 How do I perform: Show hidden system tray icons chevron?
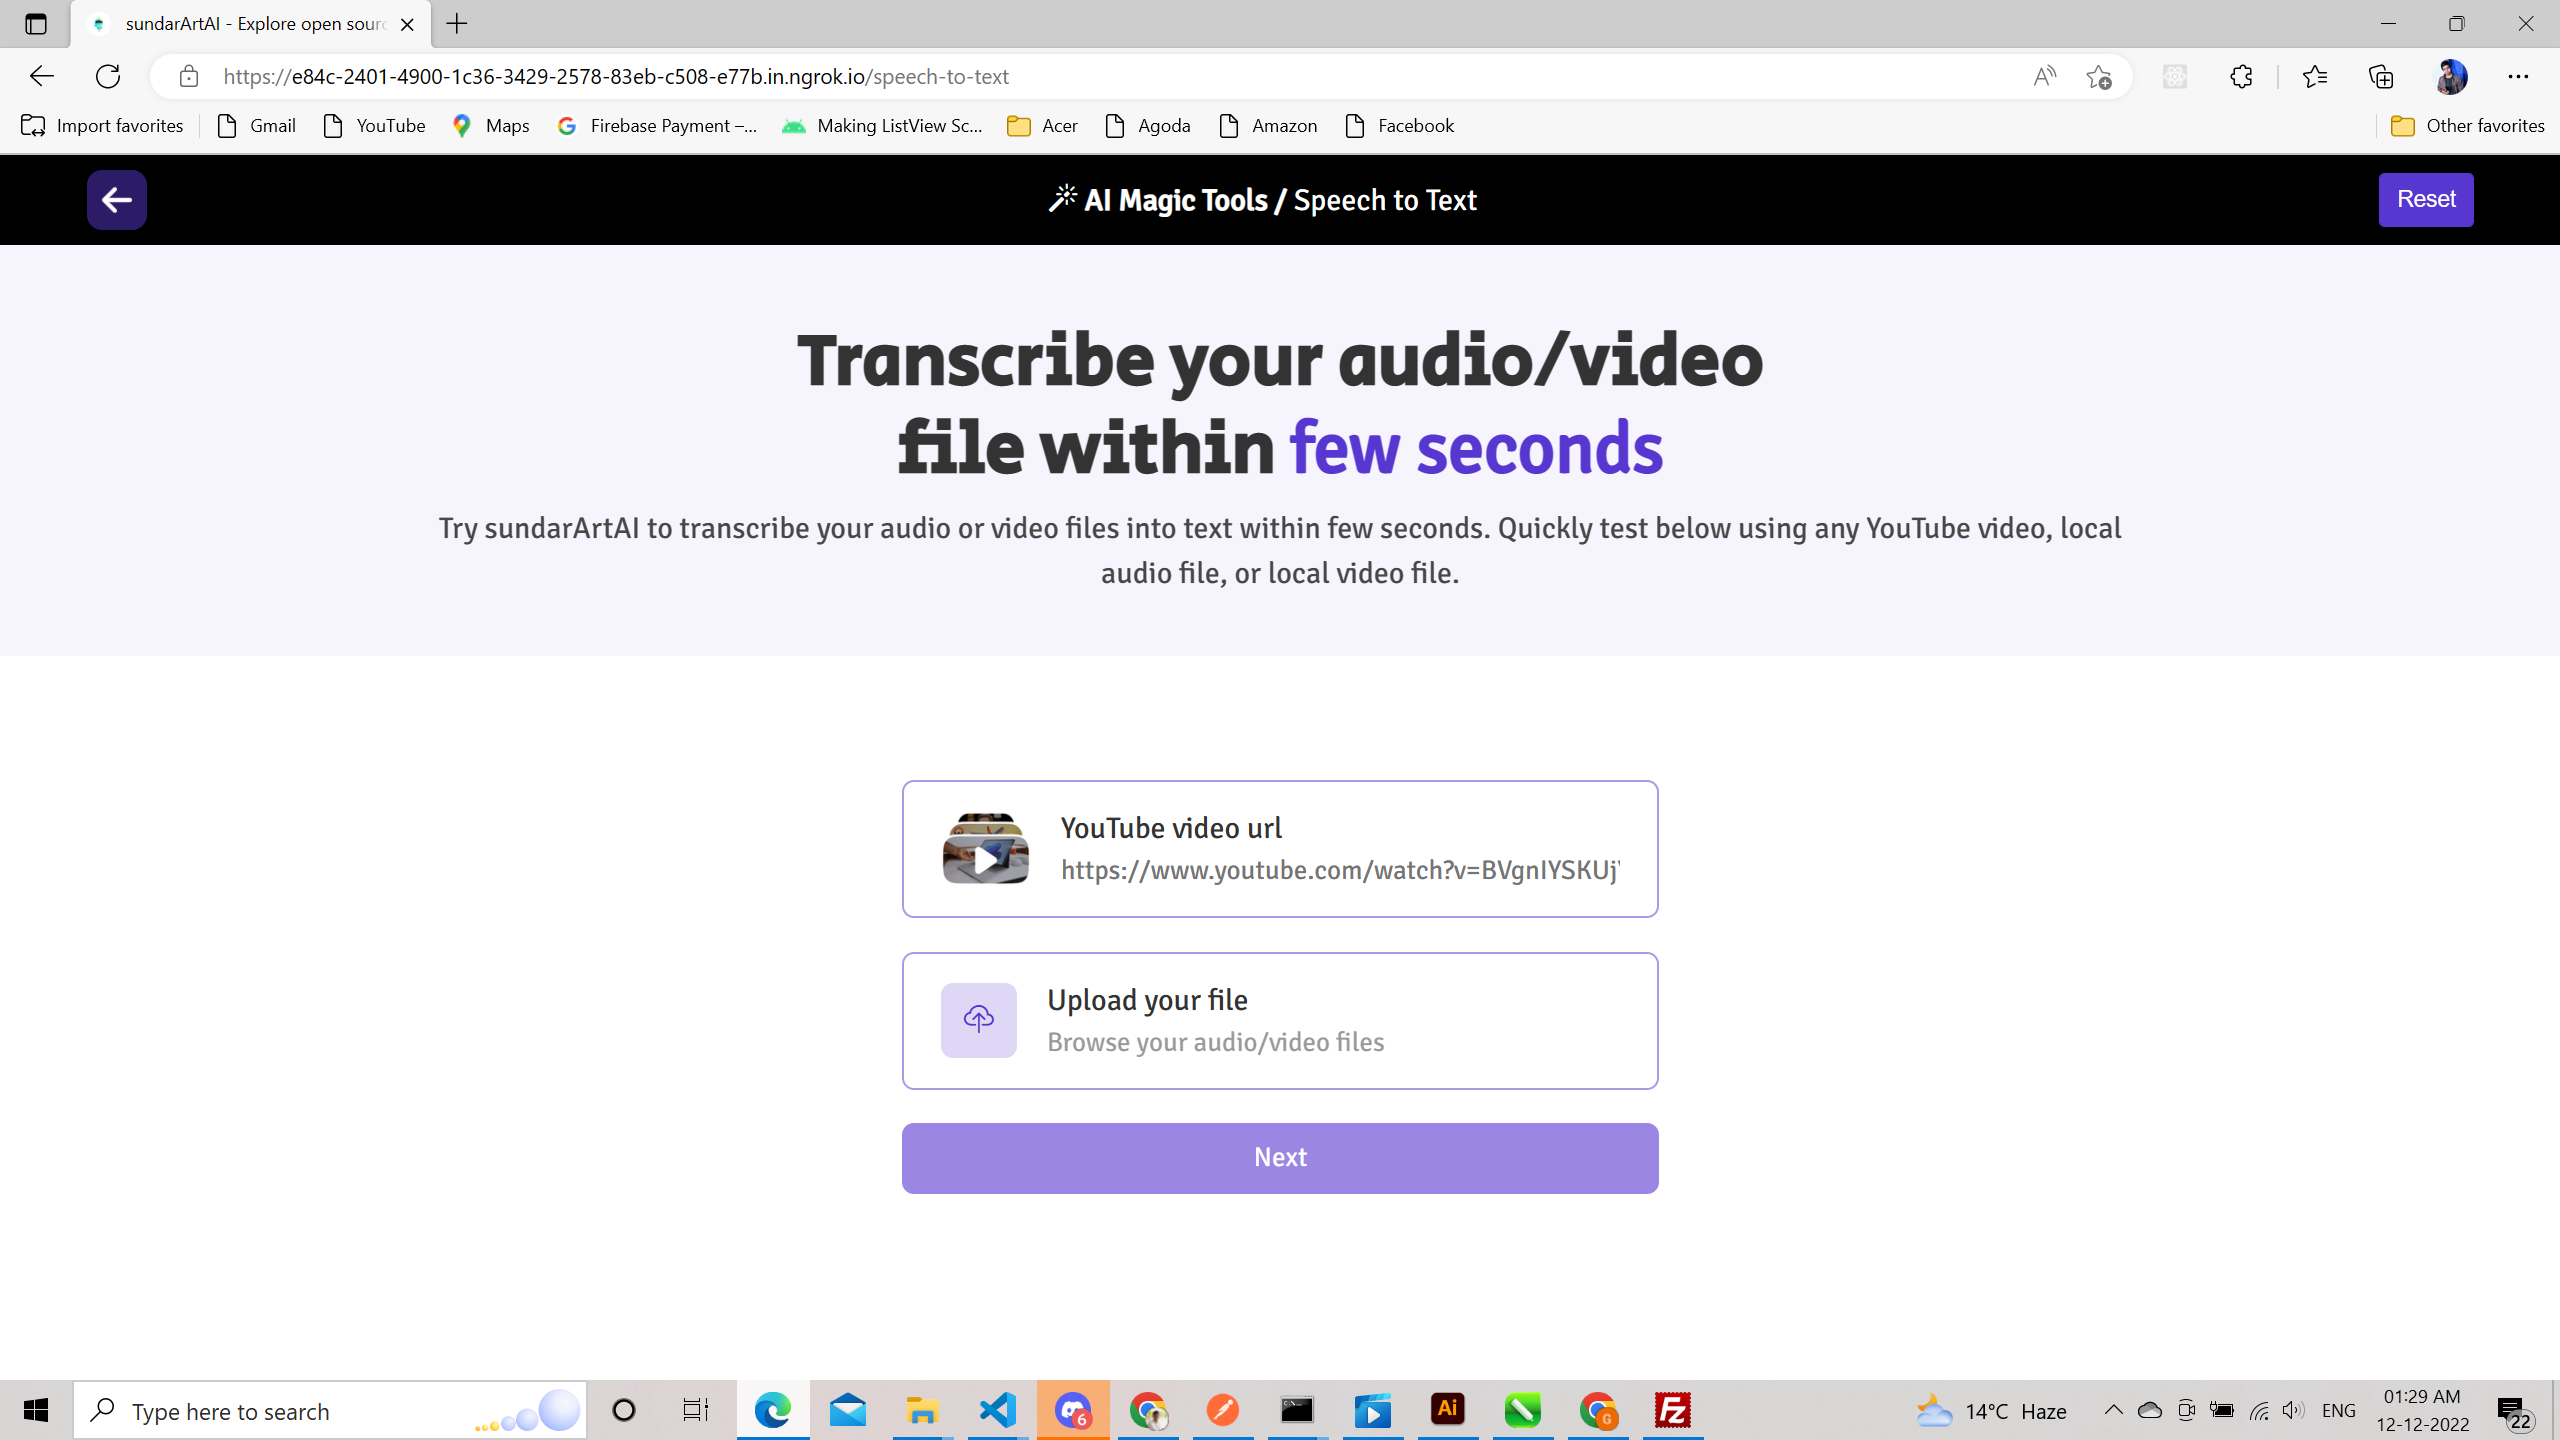click(x=2113, y=1410)
